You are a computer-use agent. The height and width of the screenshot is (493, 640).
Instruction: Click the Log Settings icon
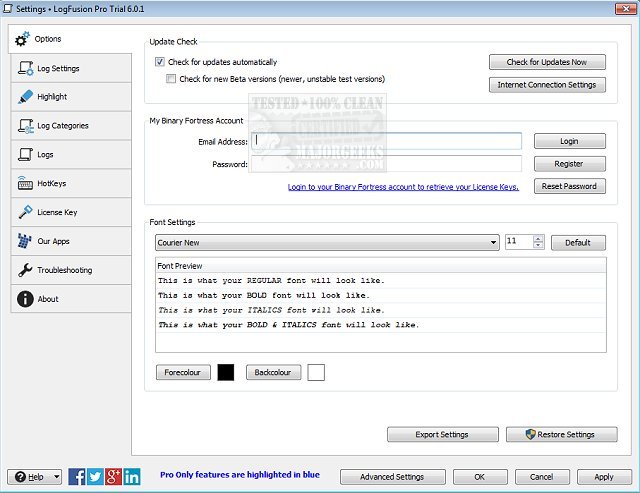point(25,68)
